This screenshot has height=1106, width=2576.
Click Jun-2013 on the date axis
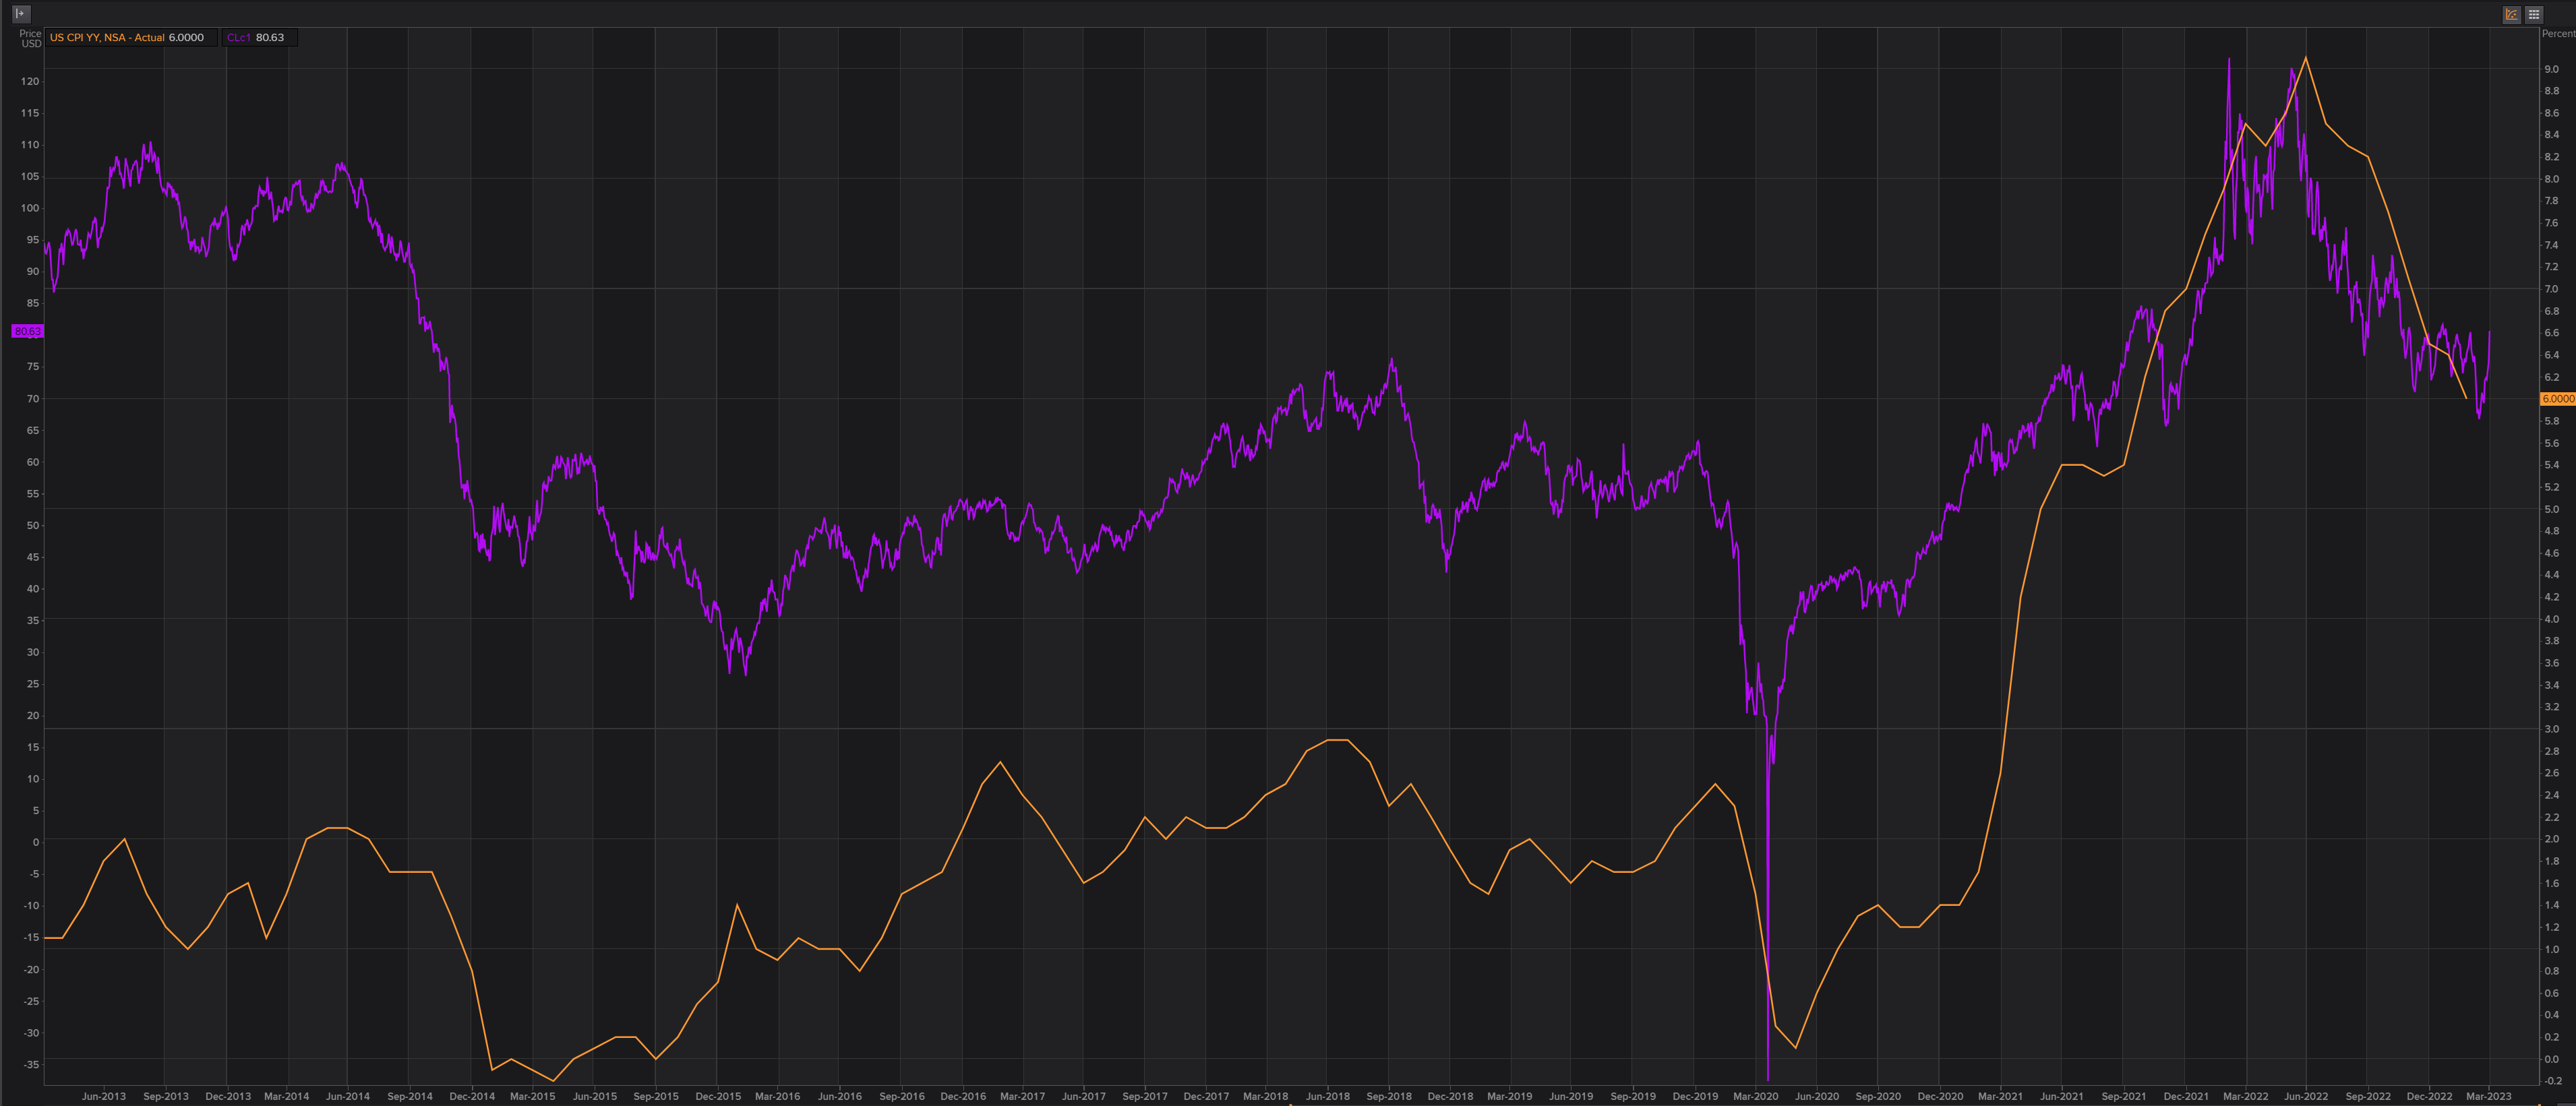coord(104,1096)
